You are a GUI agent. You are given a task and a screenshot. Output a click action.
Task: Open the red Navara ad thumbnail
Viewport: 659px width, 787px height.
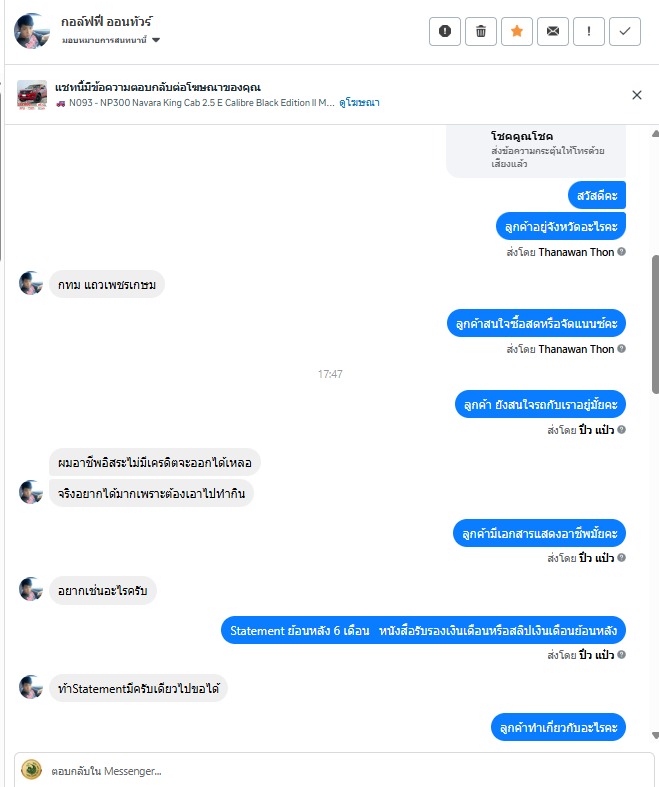tap(32, 94)
